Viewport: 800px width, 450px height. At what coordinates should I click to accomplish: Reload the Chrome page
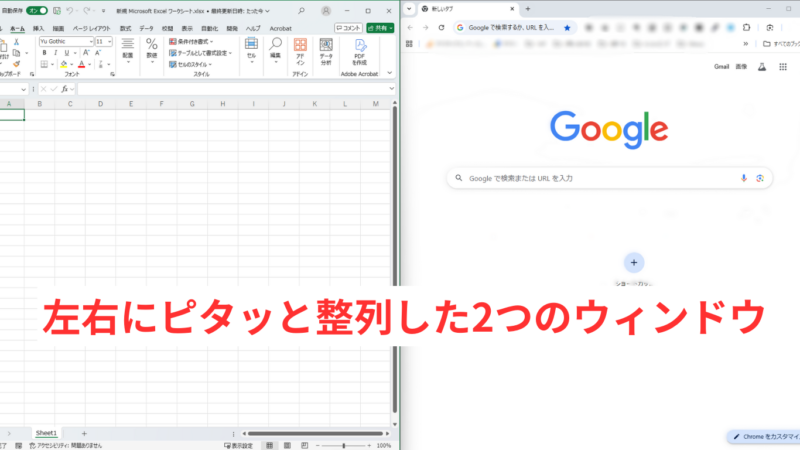[441, 27]
